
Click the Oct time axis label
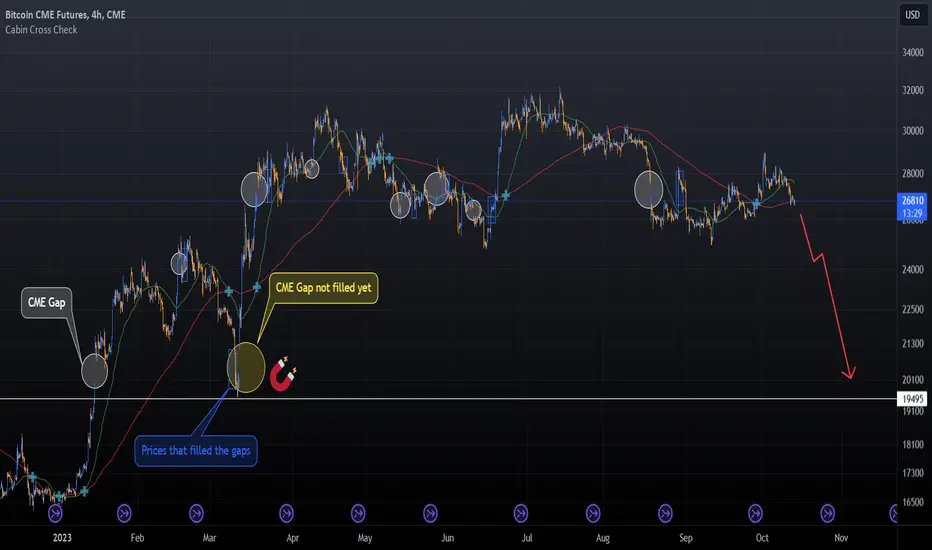coord(762,538)
